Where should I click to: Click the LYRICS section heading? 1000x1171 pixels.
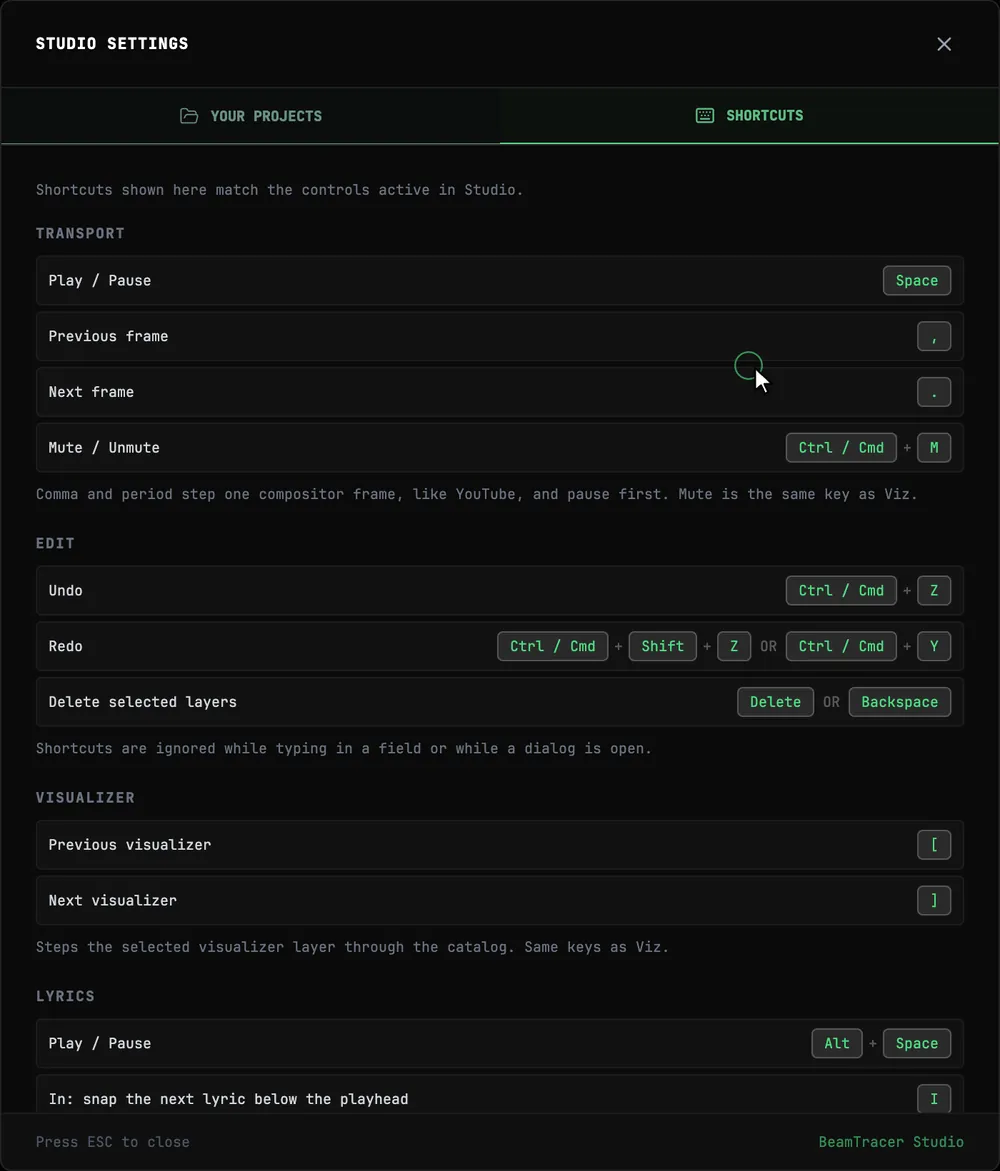point(65,996)
